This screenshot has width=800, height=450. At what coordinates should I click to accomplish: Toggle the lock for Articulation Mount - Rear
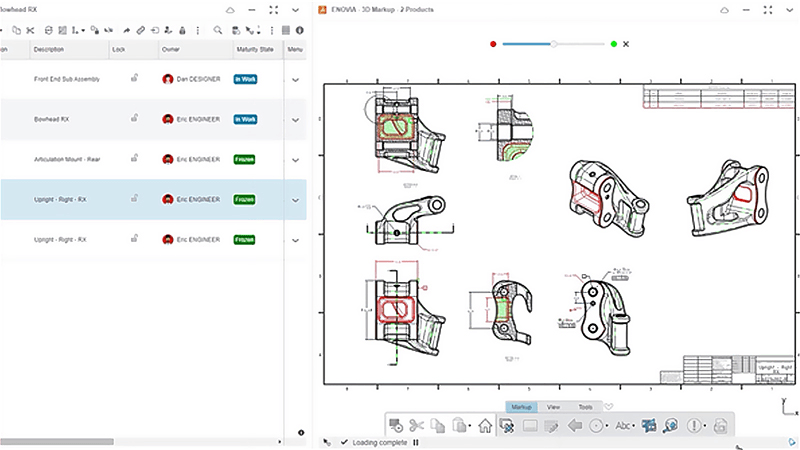(133, 158)
